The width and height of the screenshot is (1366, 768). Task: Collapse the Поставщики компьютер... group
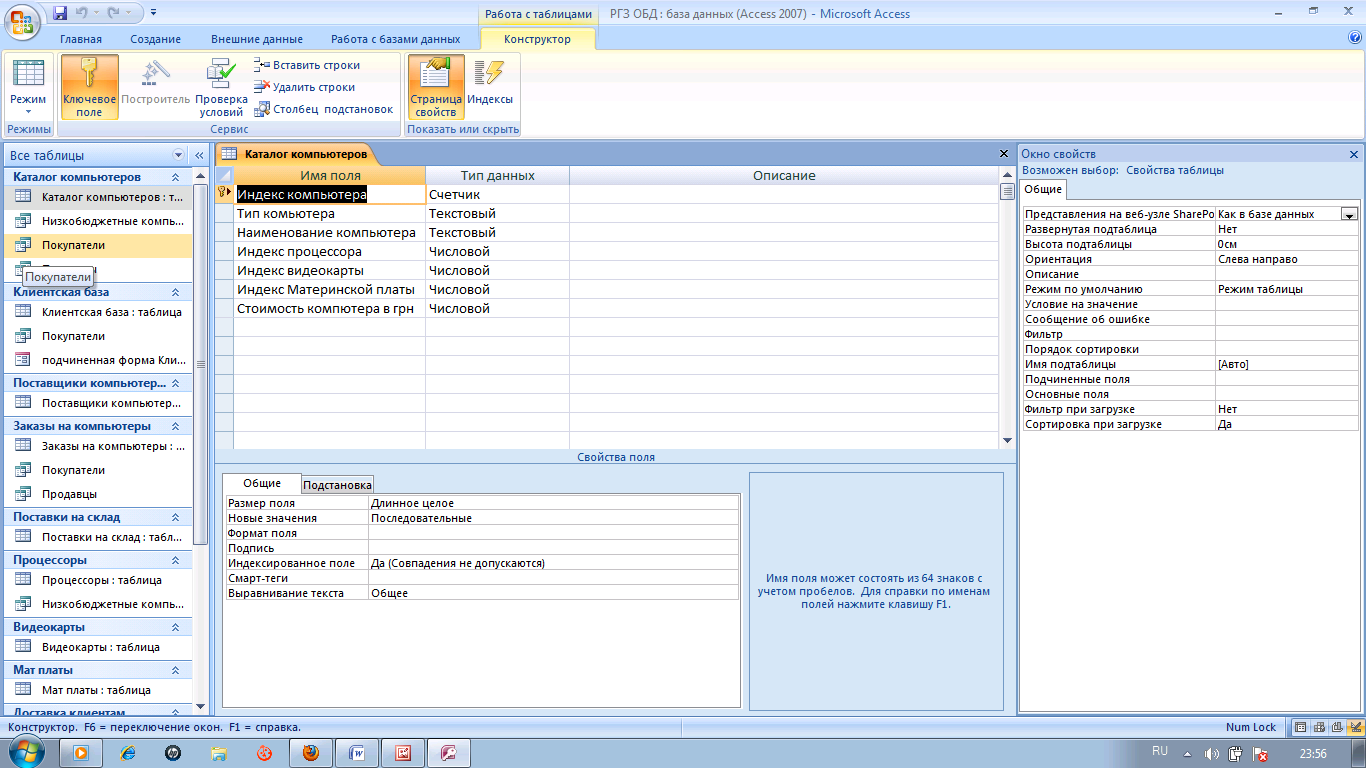[175, 383]
